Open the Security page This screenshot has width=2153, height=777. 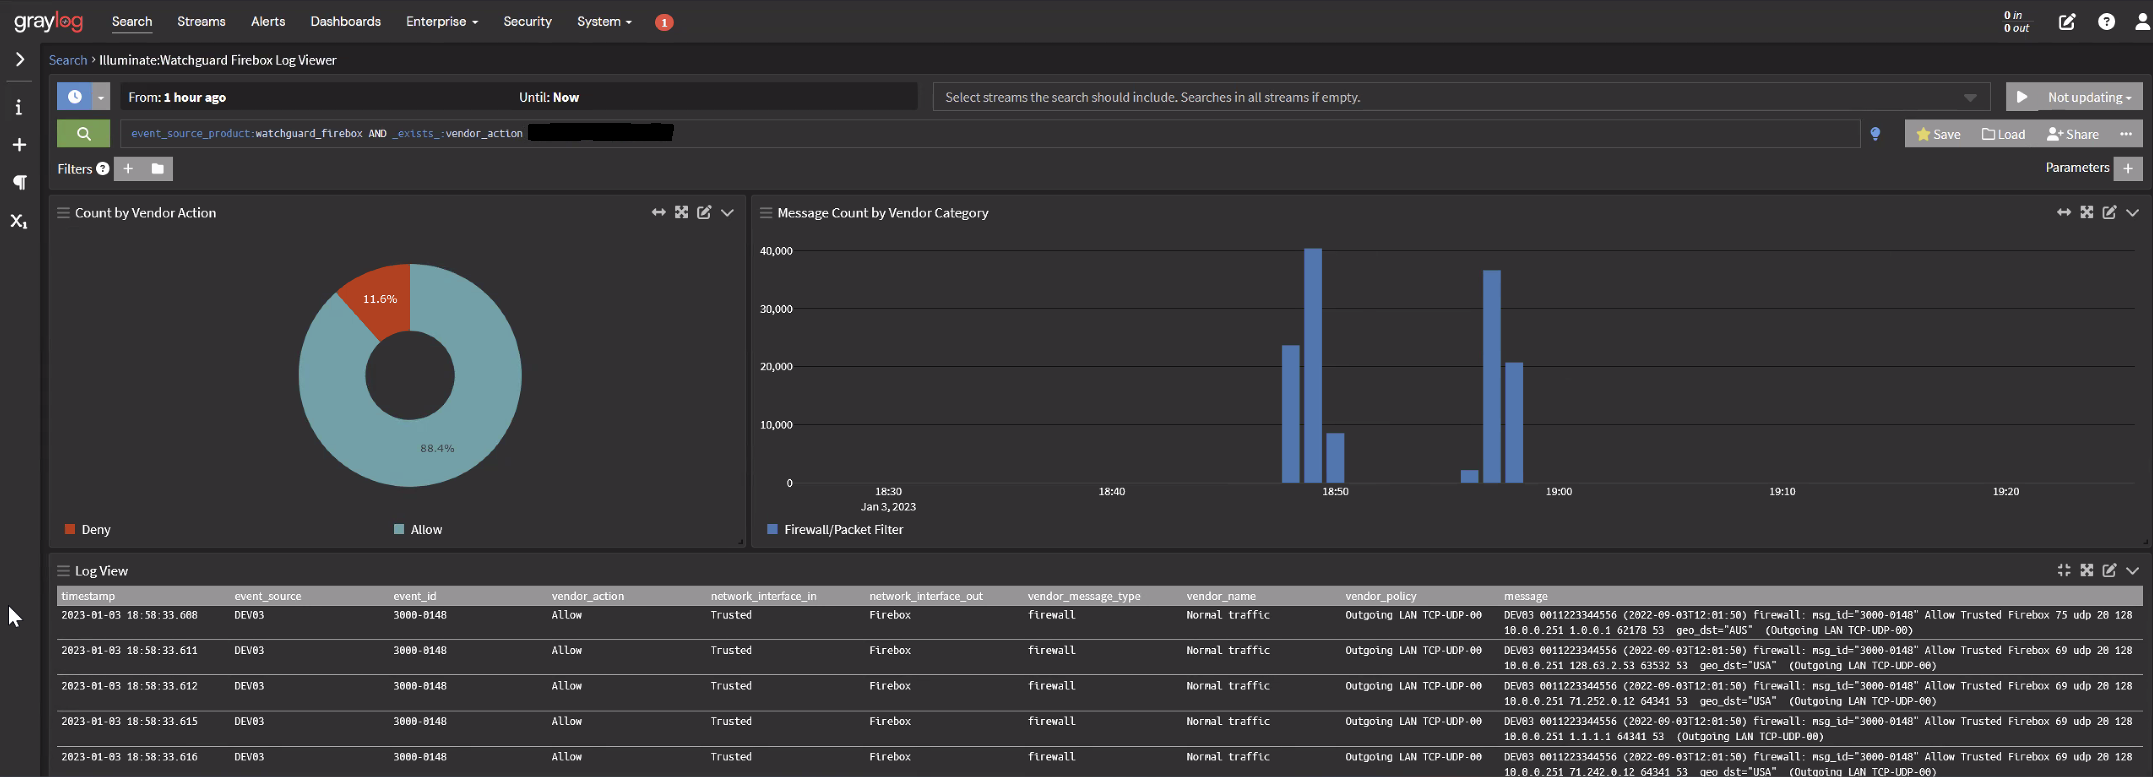(x=528, y=22)
